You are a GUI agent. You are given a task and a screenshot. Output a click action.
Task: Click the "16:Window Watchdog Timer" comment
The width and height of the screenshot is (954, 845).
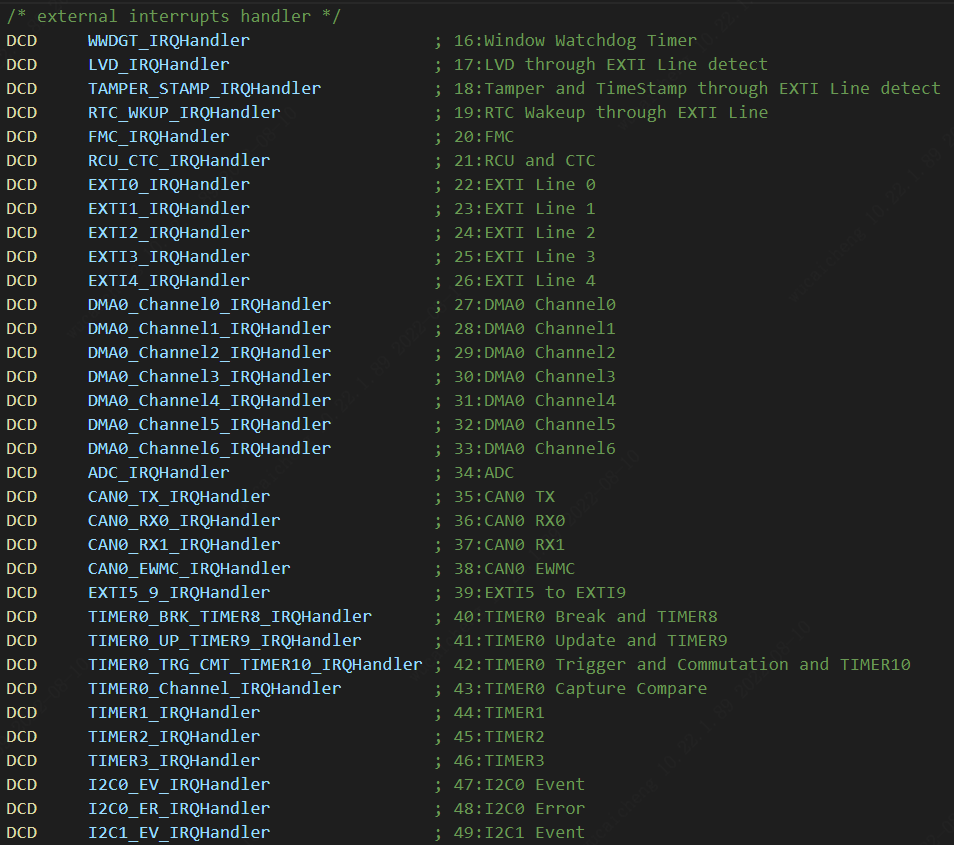(x=575, y=41)
